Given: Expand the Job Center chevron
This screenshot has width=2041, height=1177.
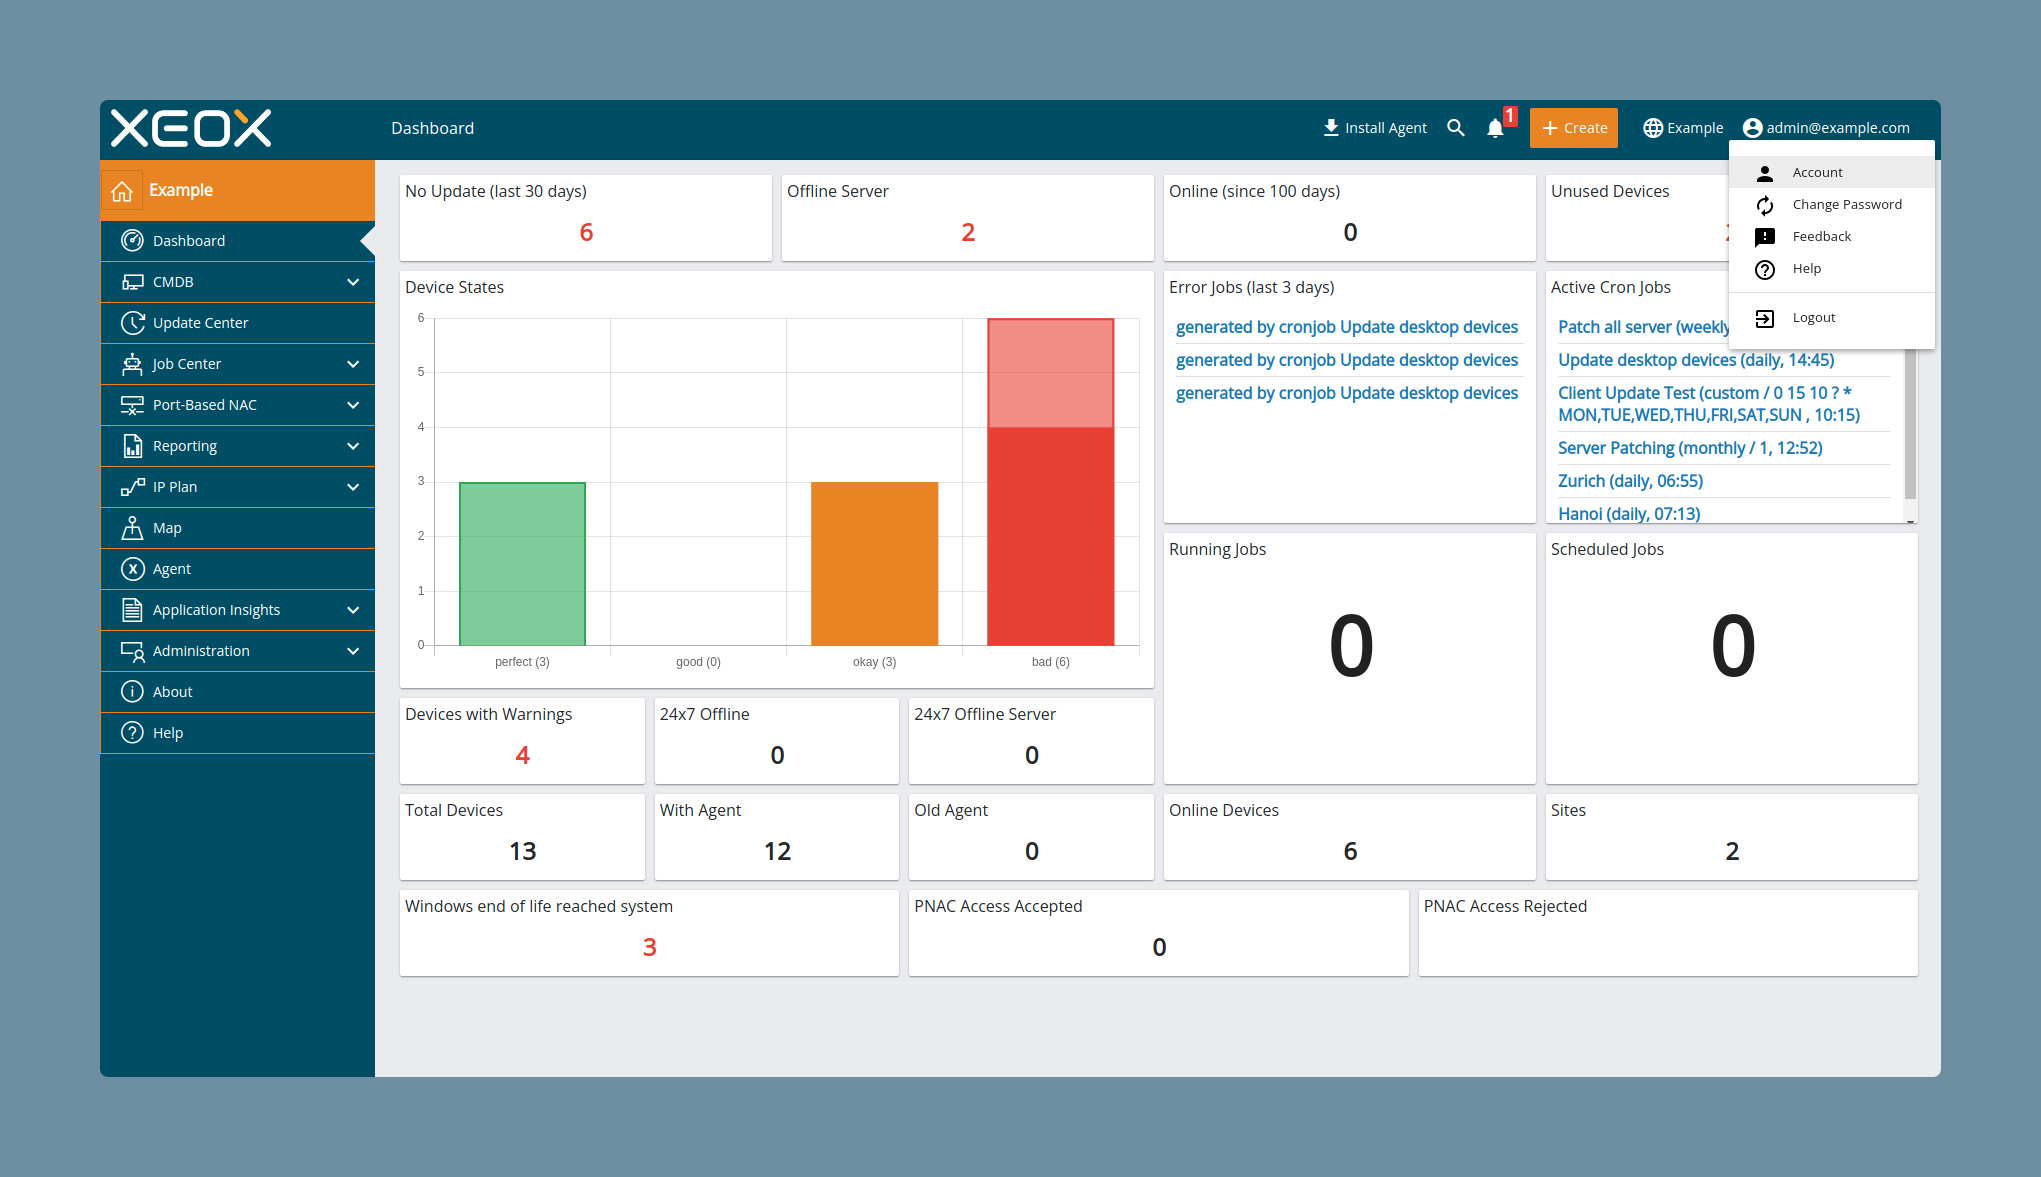Looking at the screenshot, I should [353, 364].
